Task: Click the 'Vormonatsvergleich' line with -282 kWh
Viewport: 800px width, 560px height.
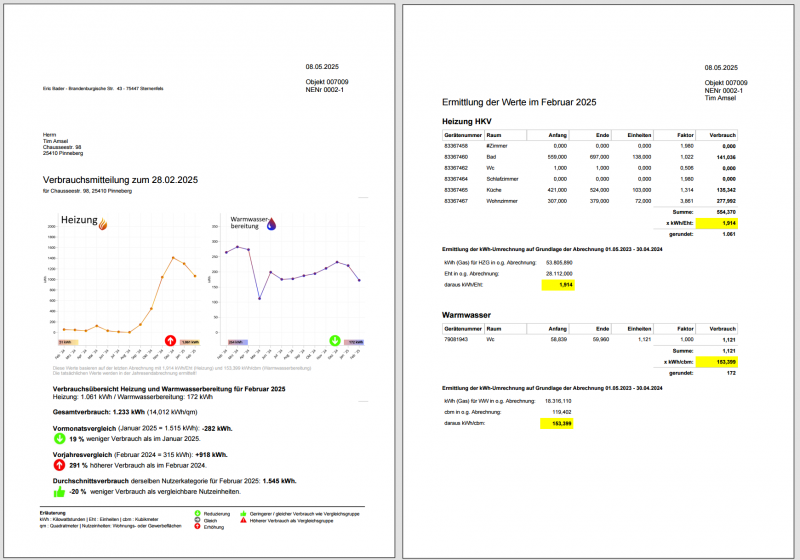Action: tap(142, 428)
